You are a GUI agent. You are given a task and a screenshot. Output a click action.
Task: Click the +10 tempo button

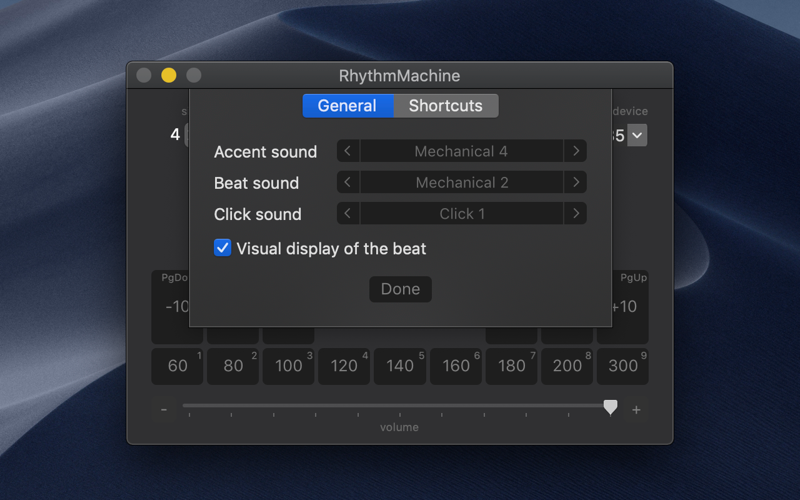tap(630, 307)
